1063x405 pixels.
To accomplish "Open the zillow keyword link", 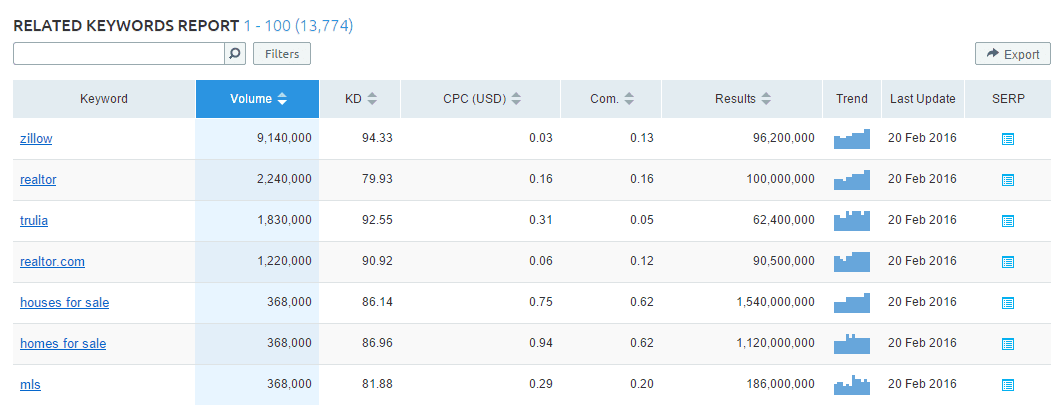I will tap(36, 139).
